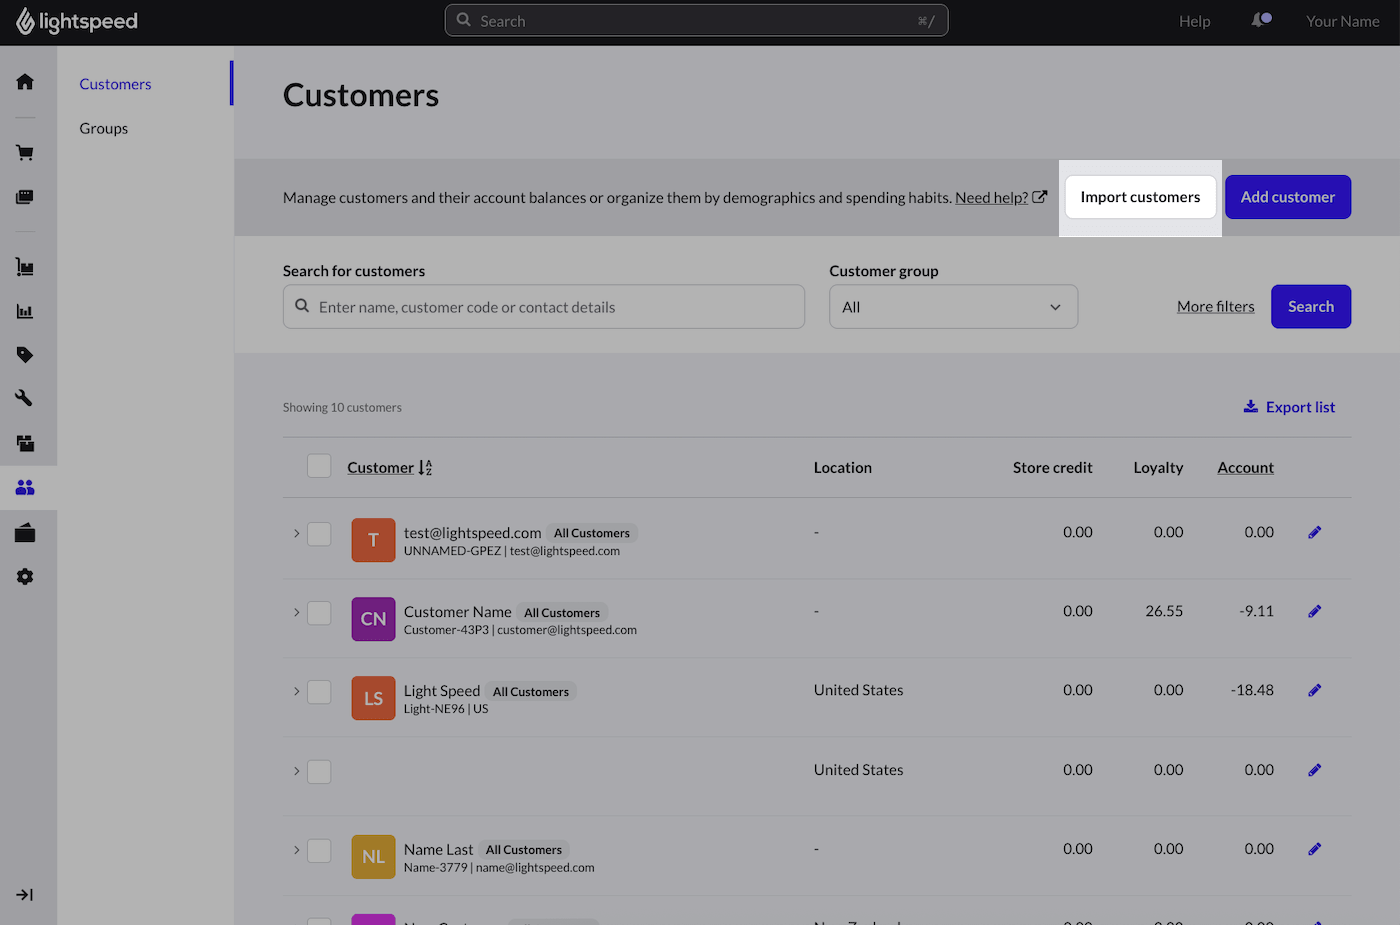Open the Inventory trolley icon in the sidebar
This screenshot has width=1400, height=925.
coord(25,267)
